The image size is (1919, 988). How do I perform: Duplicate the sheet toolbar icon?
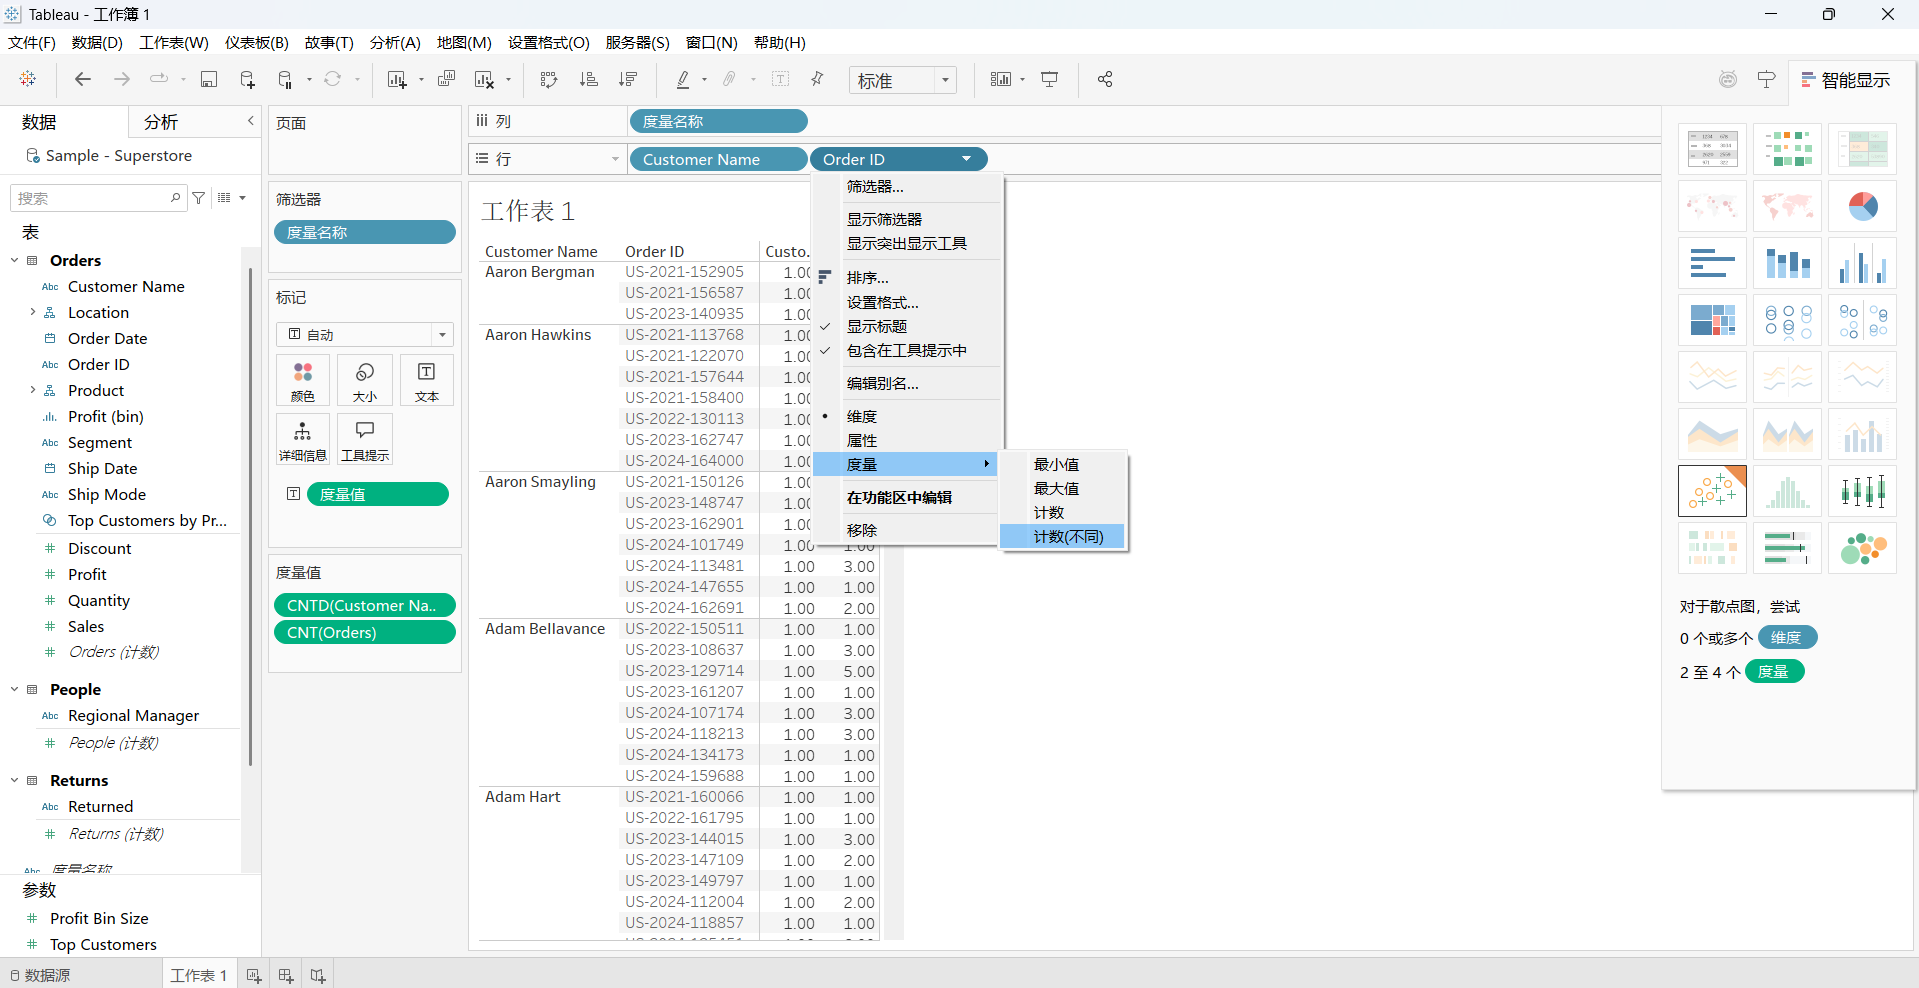(x=447, y=79)
